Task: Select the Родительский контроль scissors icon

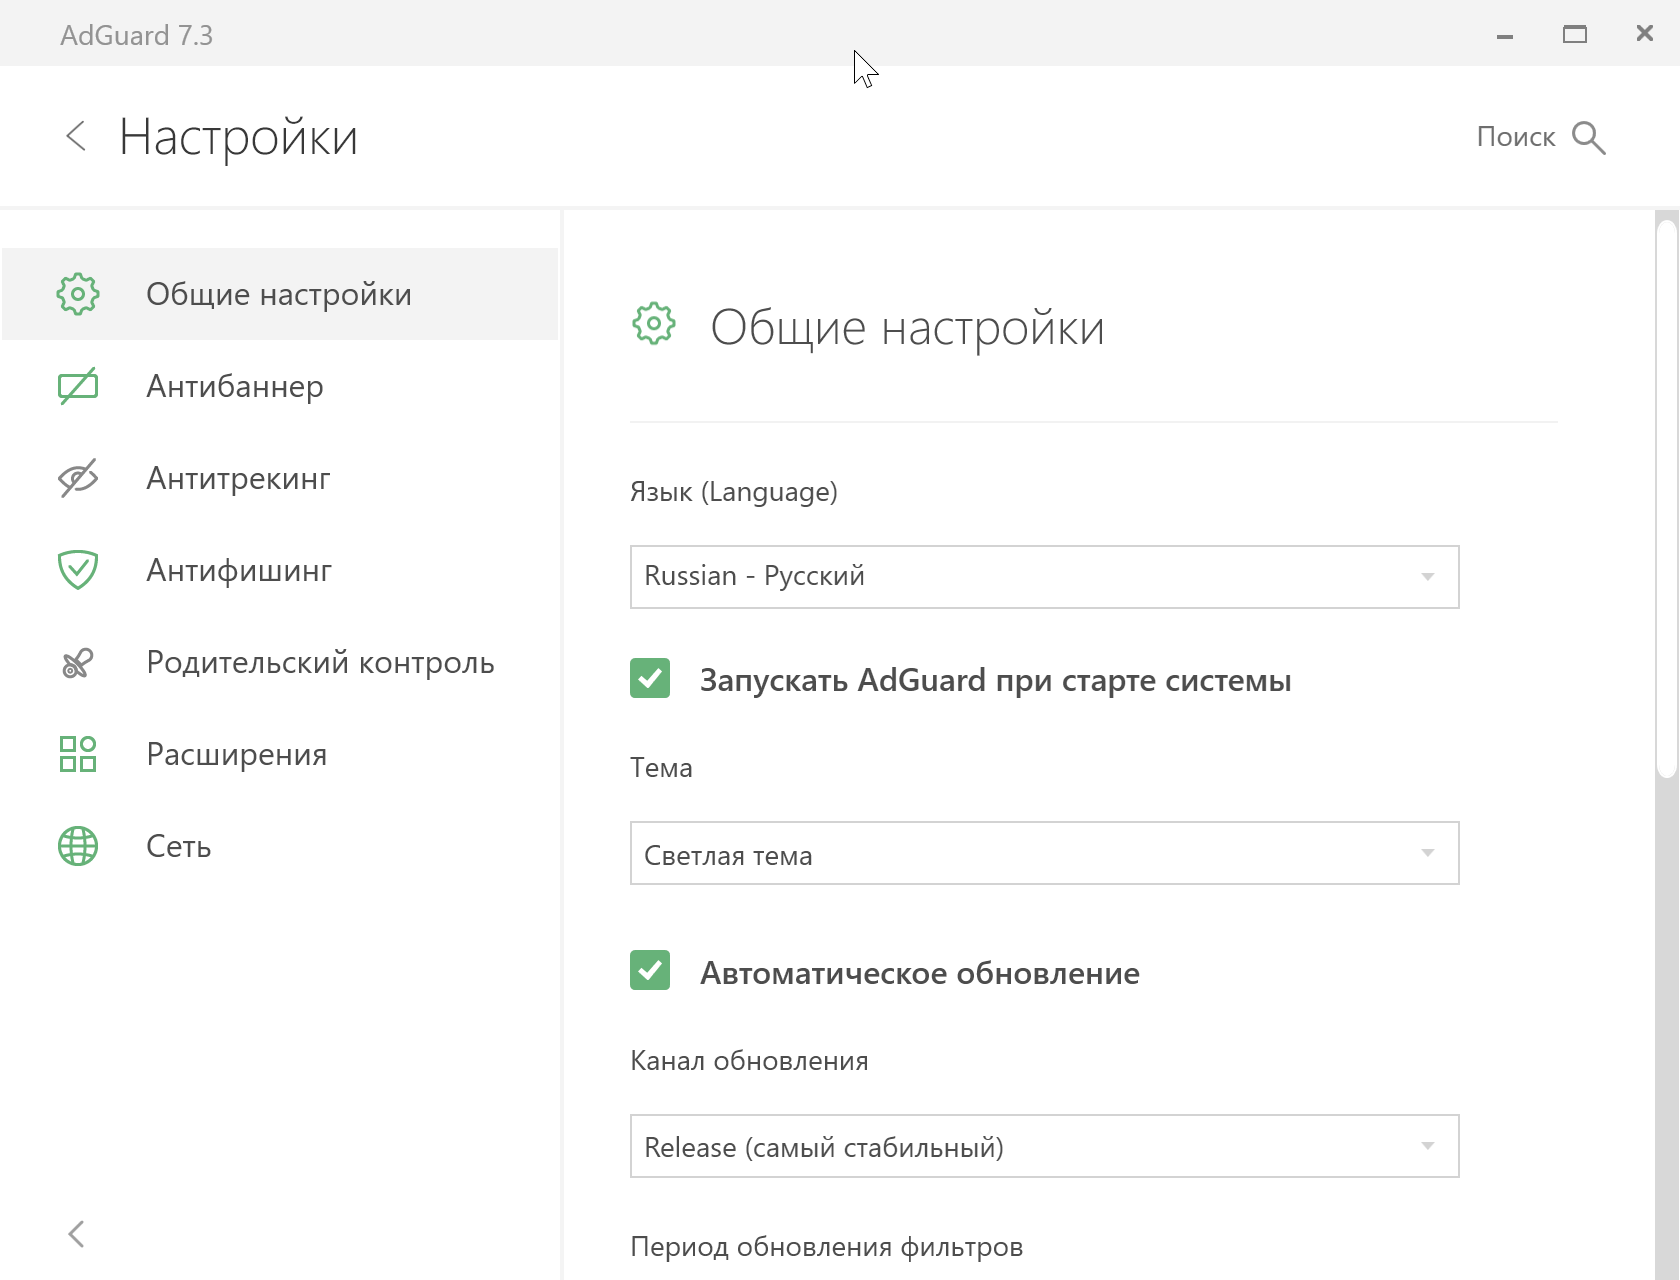Action: 77,662
